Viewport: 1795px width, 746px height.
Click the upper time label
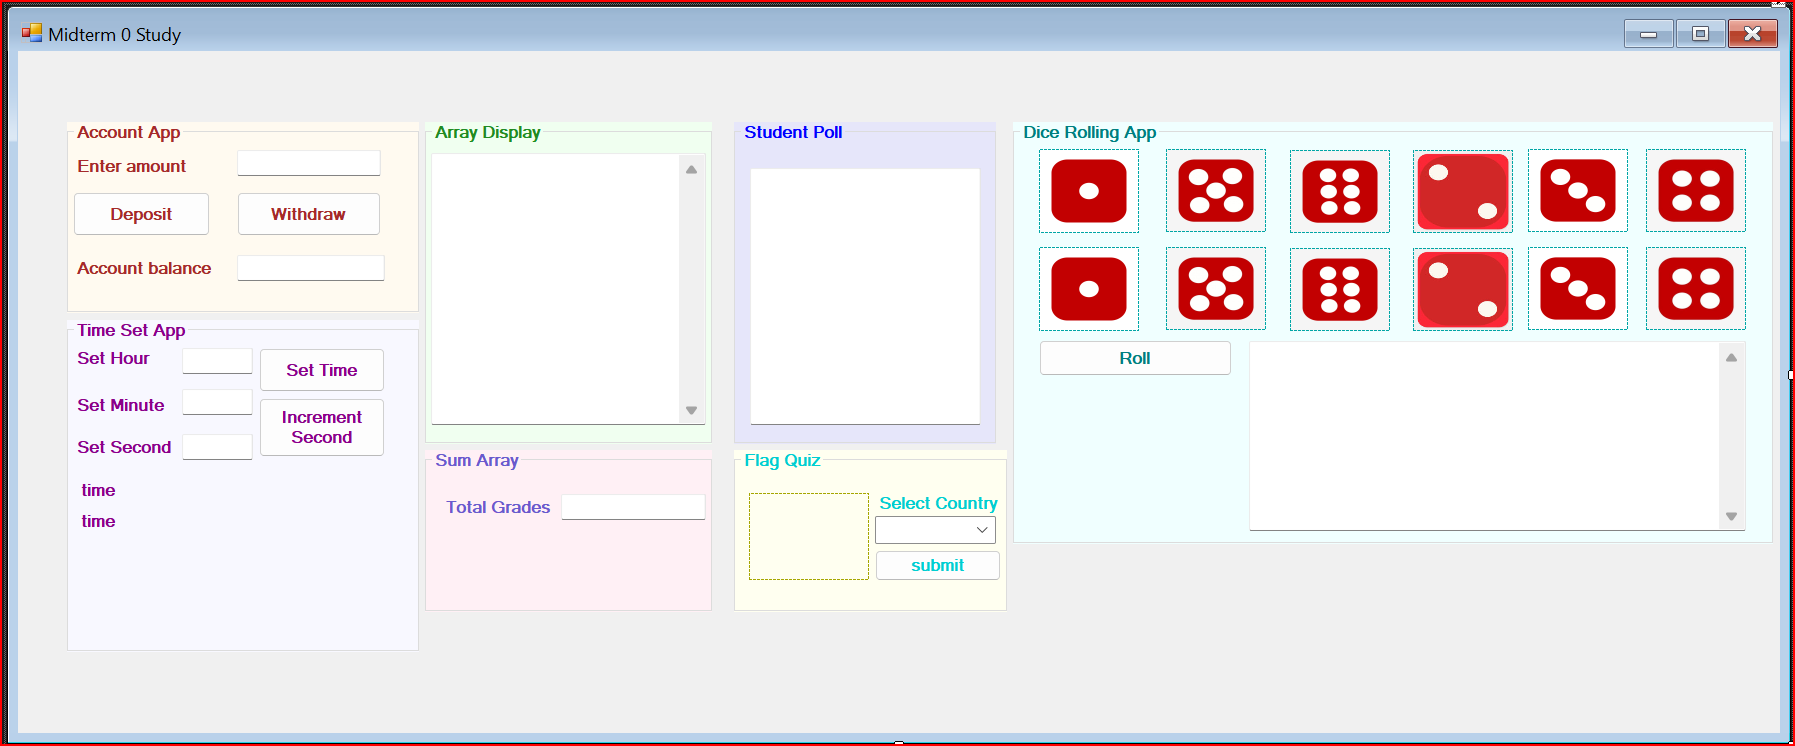tap(98, 490)
